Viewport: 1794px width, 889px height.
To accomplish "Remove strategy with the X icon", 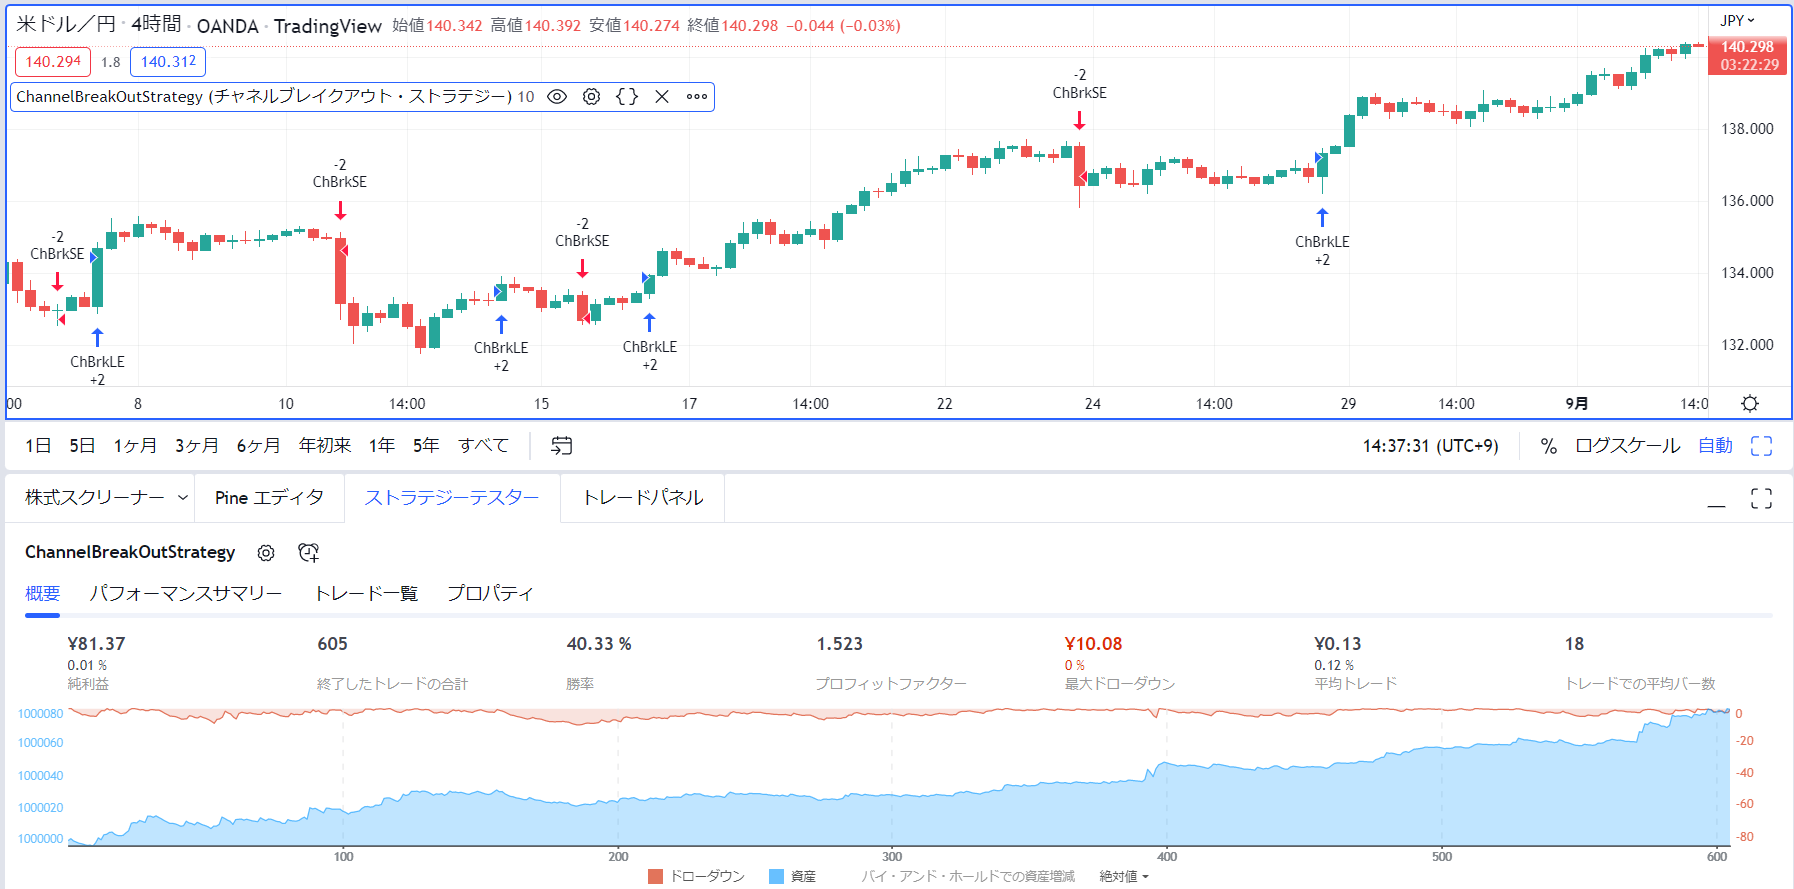I will [662, 97].
